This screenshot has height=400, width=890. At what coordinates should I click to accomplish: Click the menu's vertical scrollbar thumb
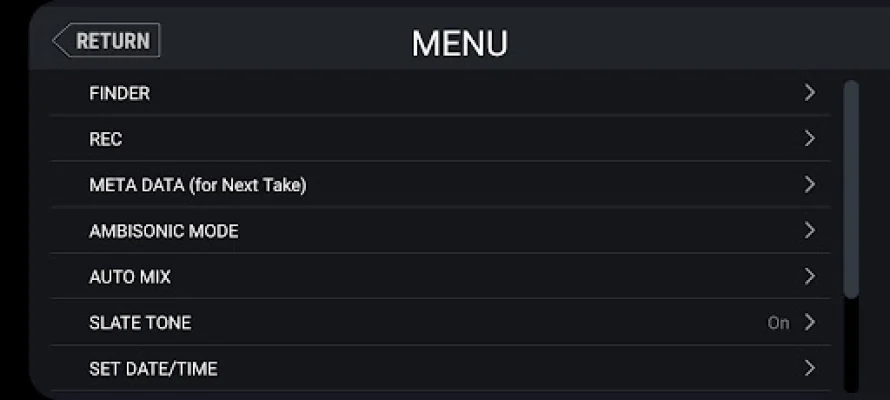click(x=851, y=188)
